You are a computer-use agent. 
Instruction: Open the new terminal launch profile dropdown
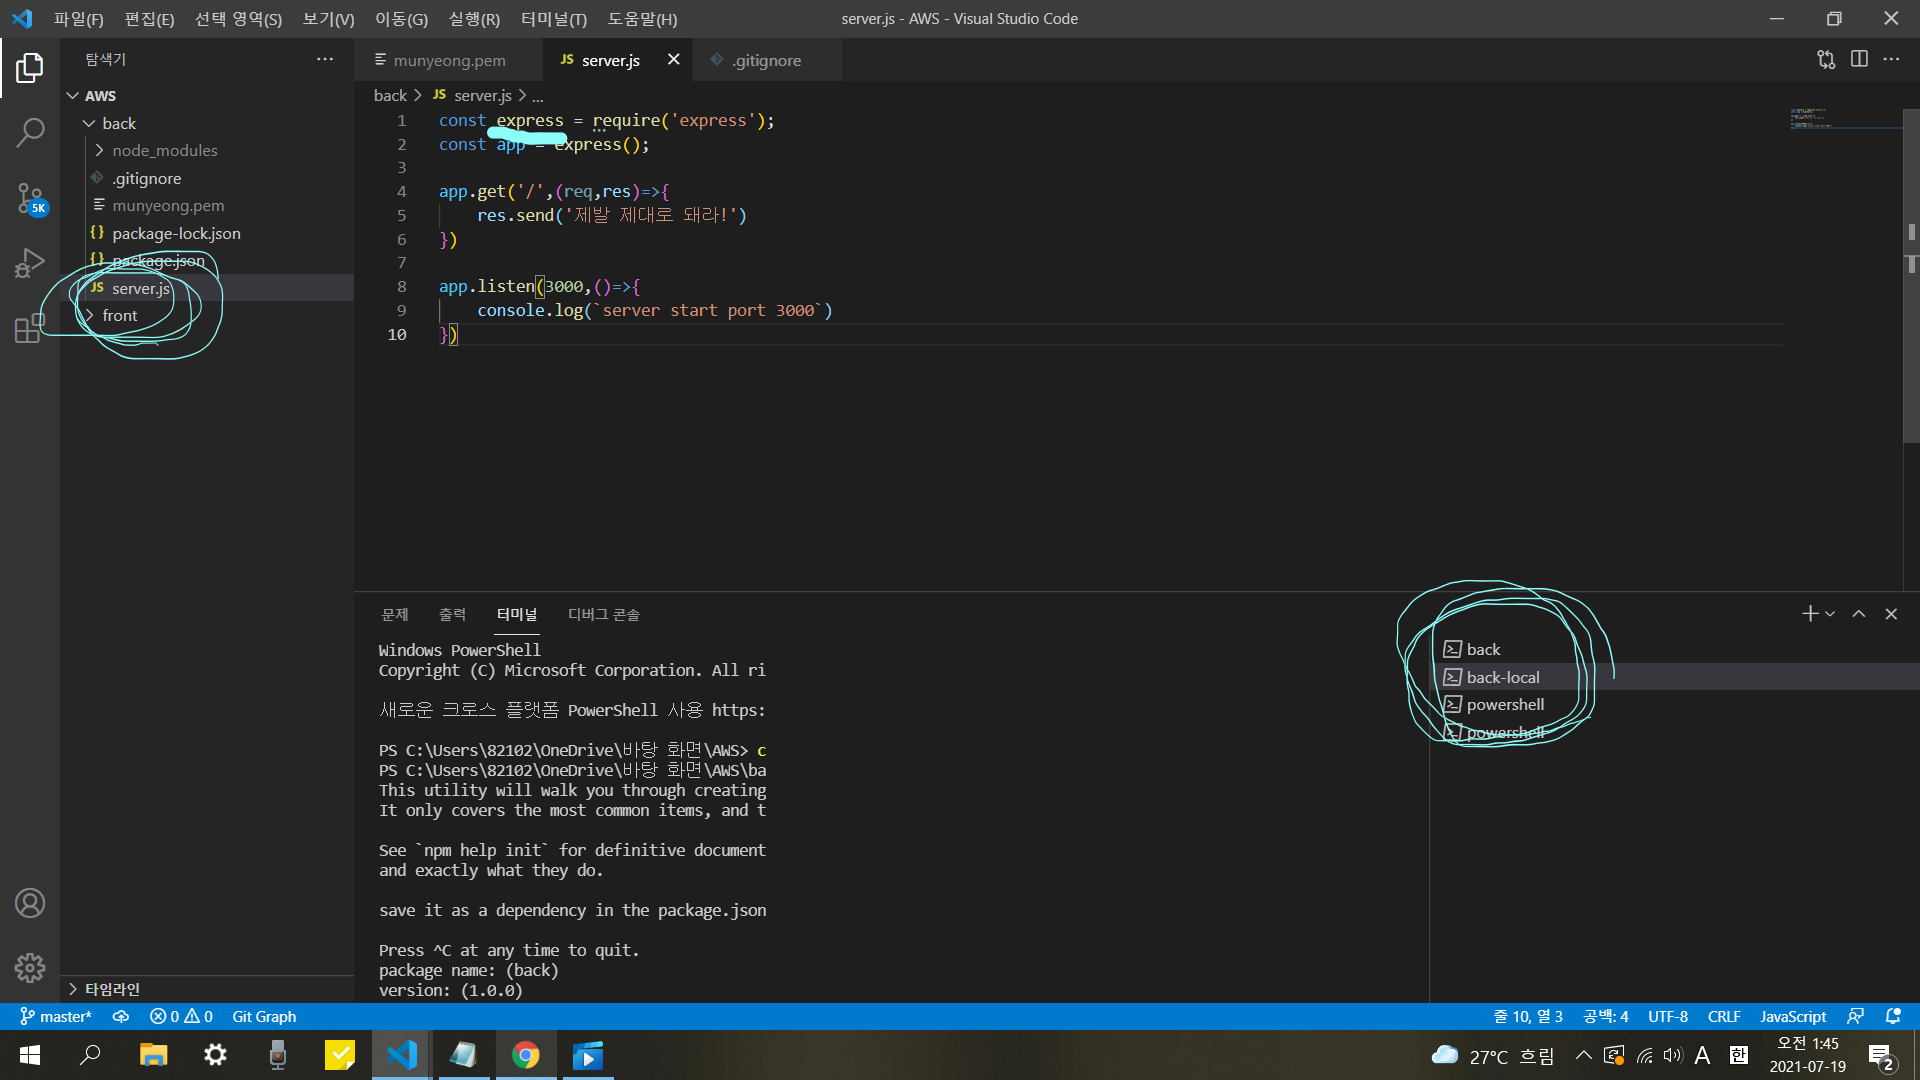pyautogui.click(x=1830, y=614)
